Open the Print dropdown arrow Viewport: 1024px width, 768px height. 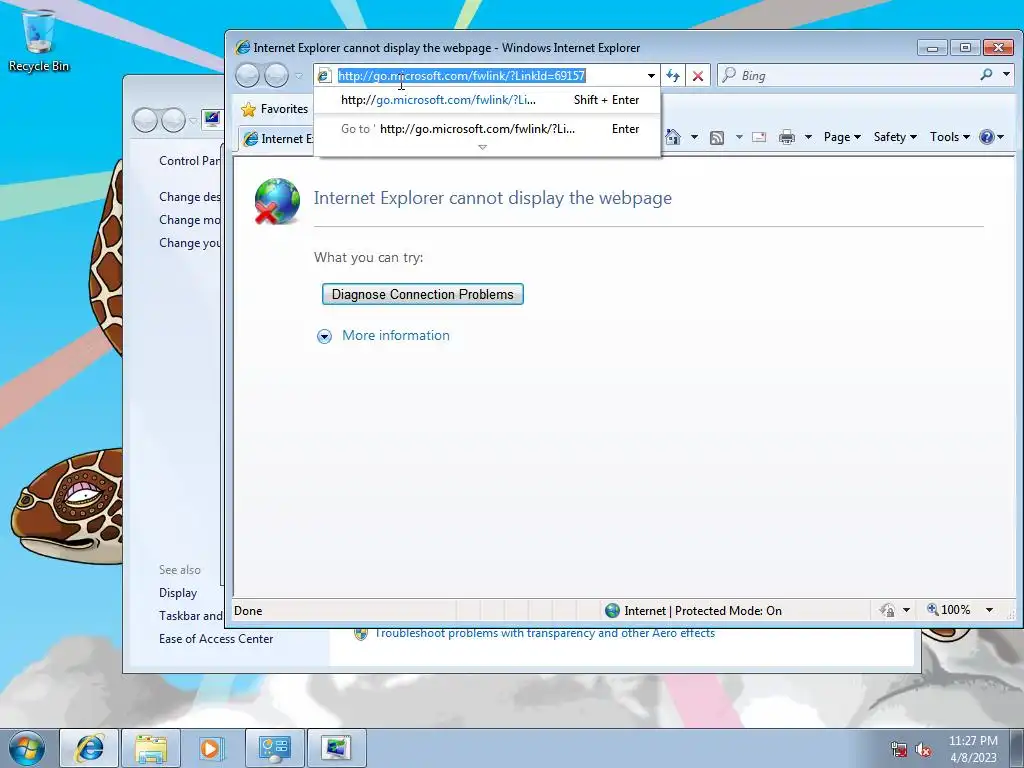[808, 137]
